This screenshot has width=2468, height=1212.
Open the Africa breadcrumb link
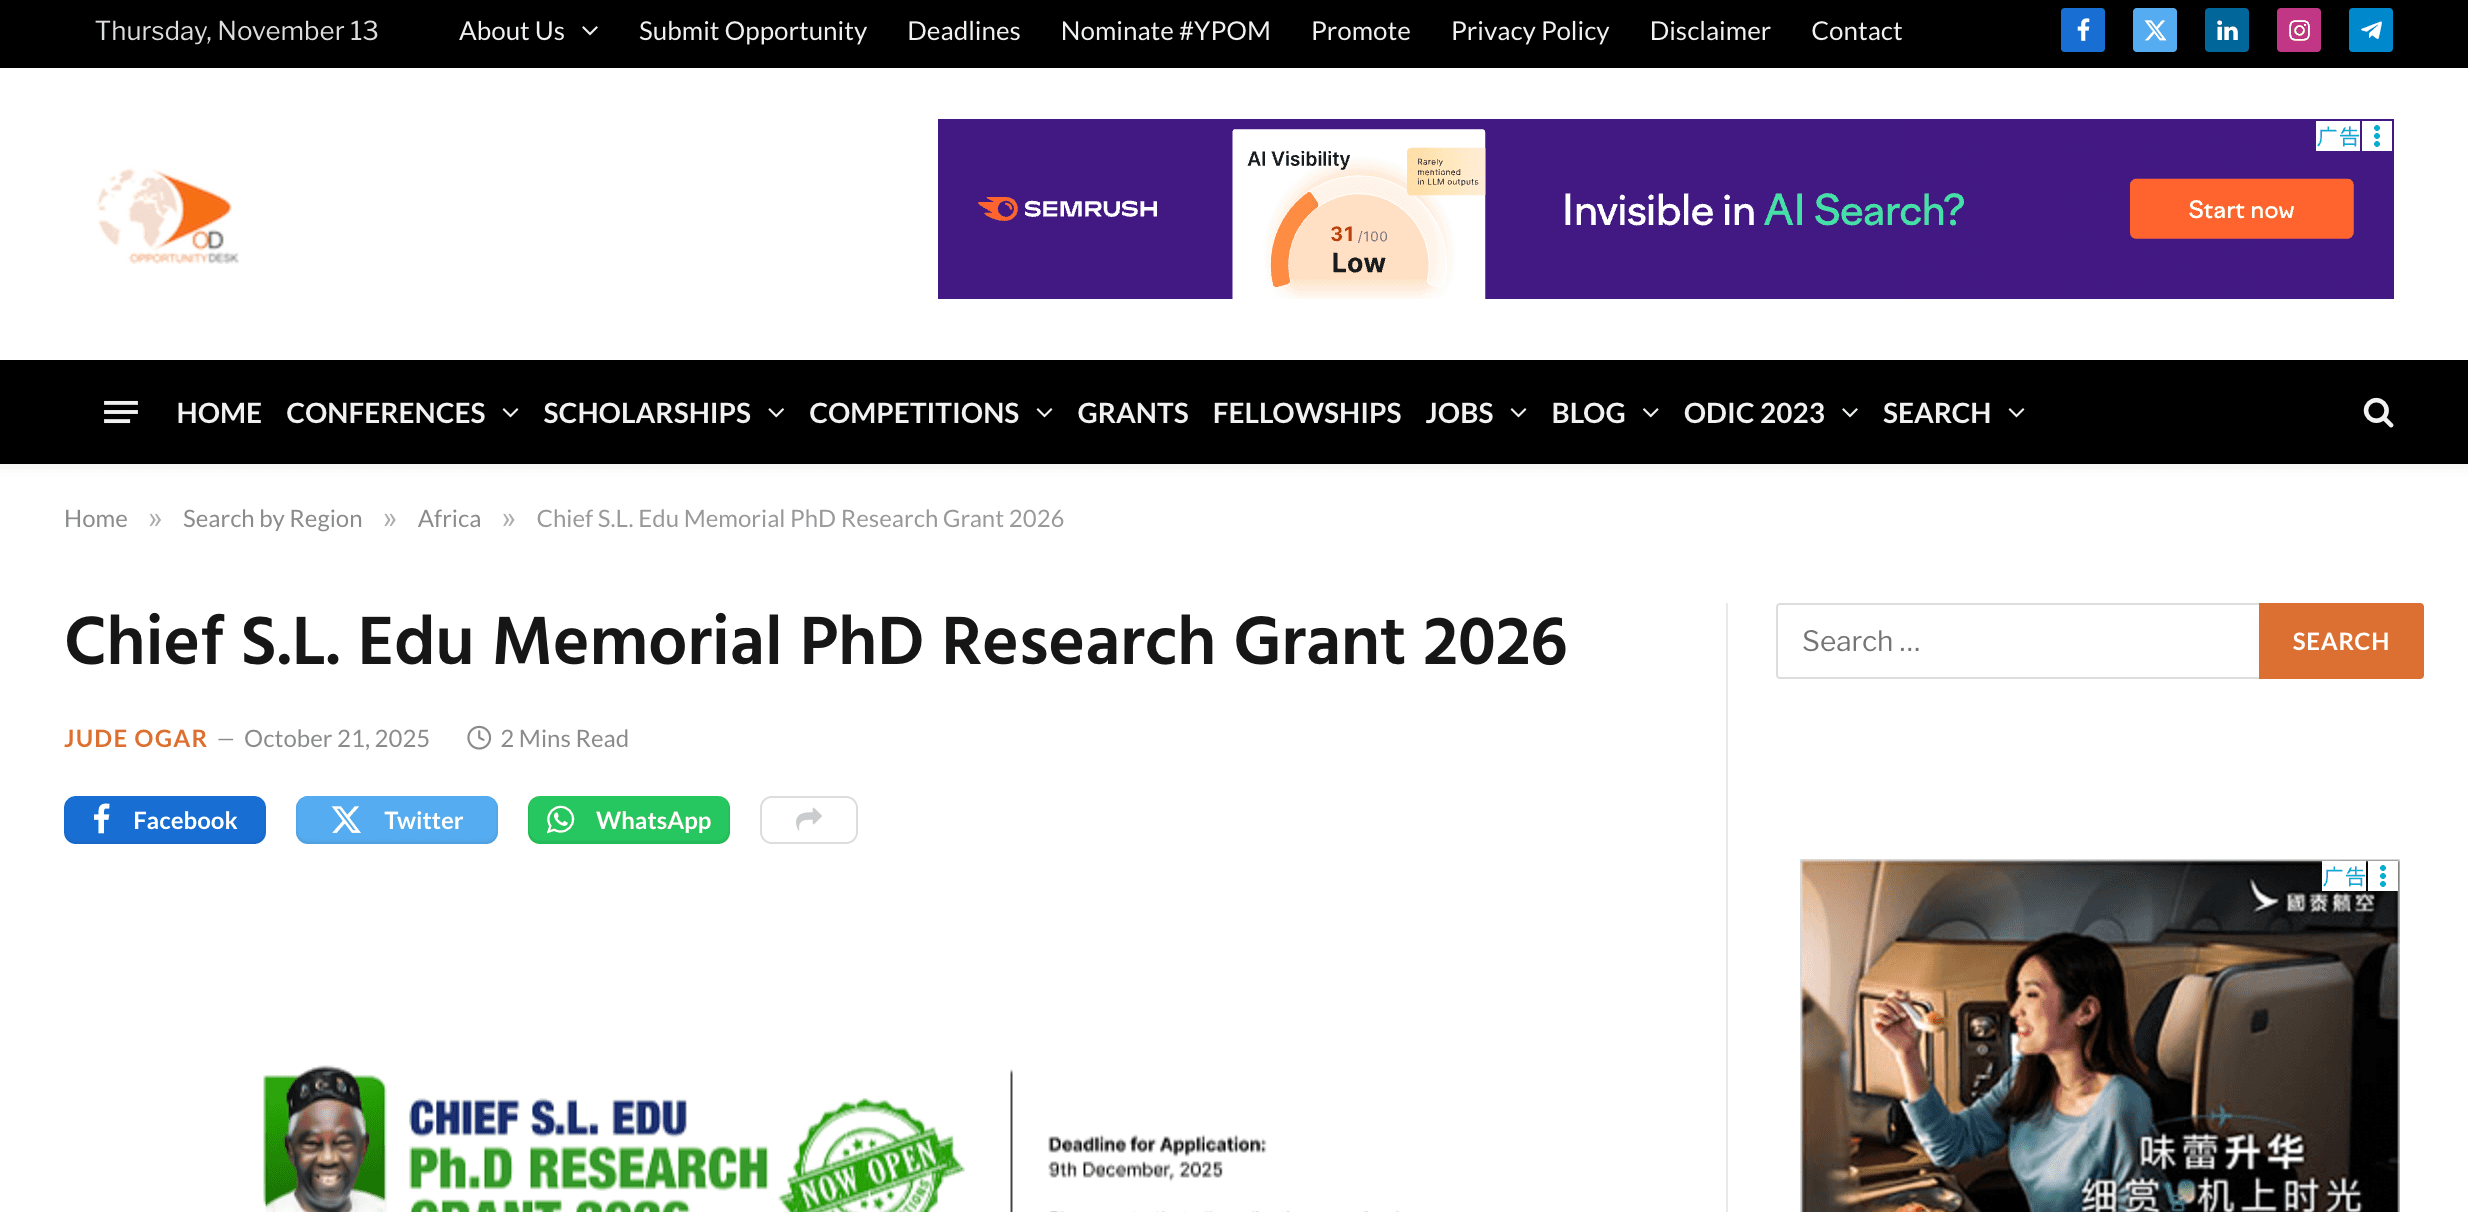[x=449, y=518]
